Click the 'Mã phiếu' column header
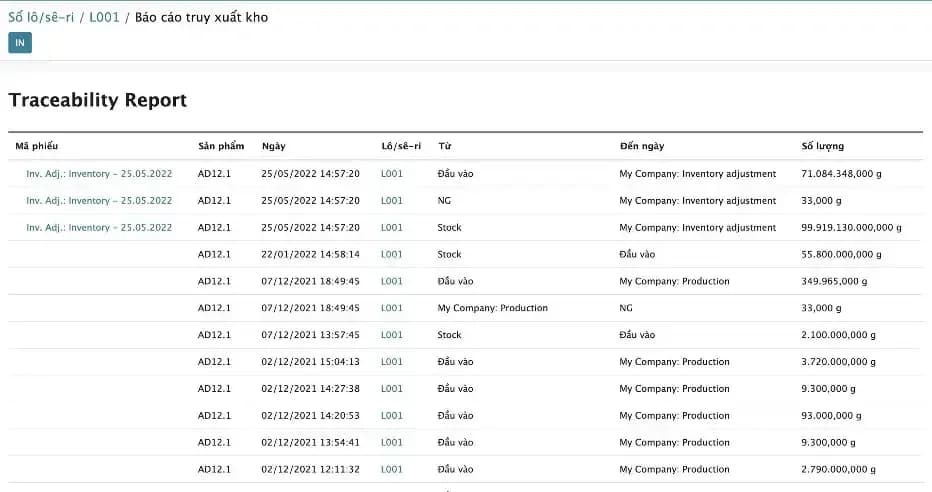 [x=37, y=146]
